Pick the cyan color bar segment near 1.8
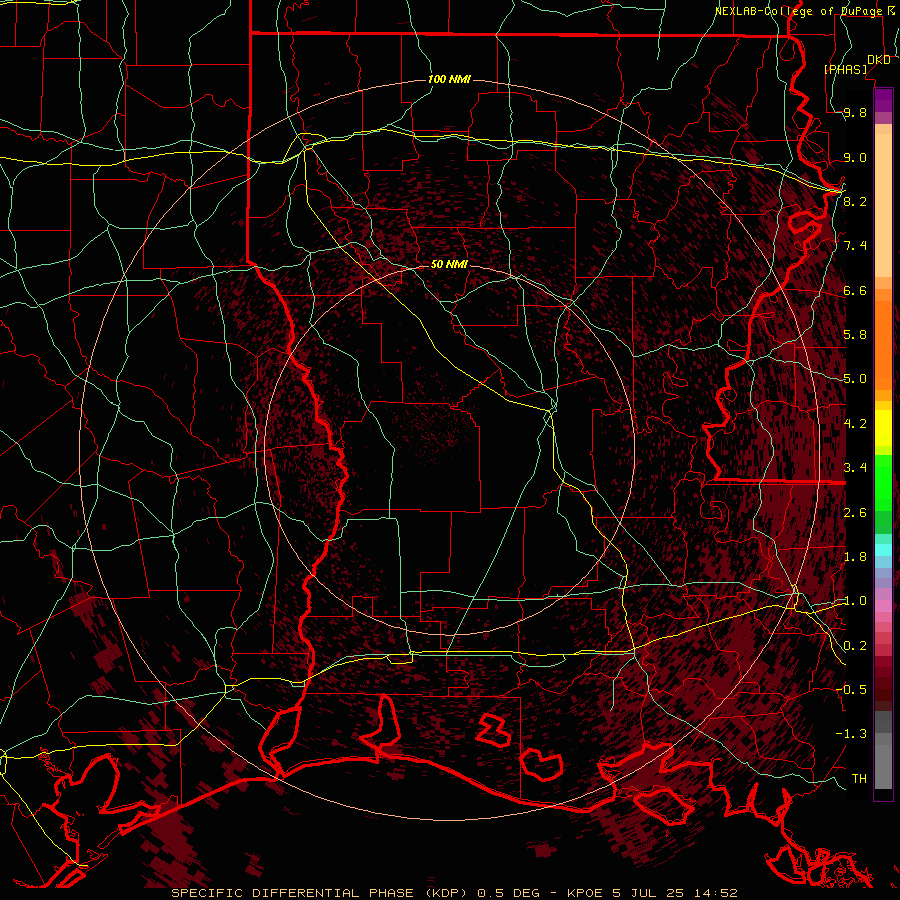 tap(883, 550)
